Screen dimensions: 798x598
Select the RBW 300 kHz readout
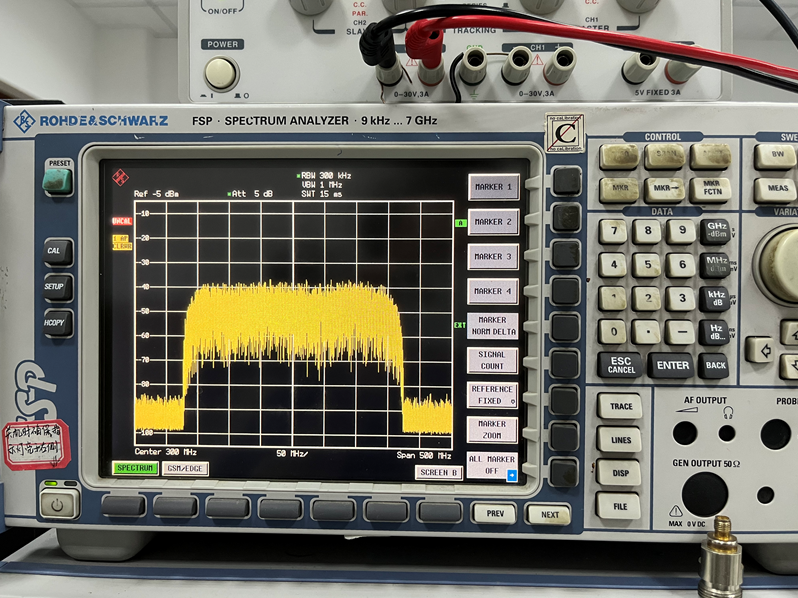(324, 176)
